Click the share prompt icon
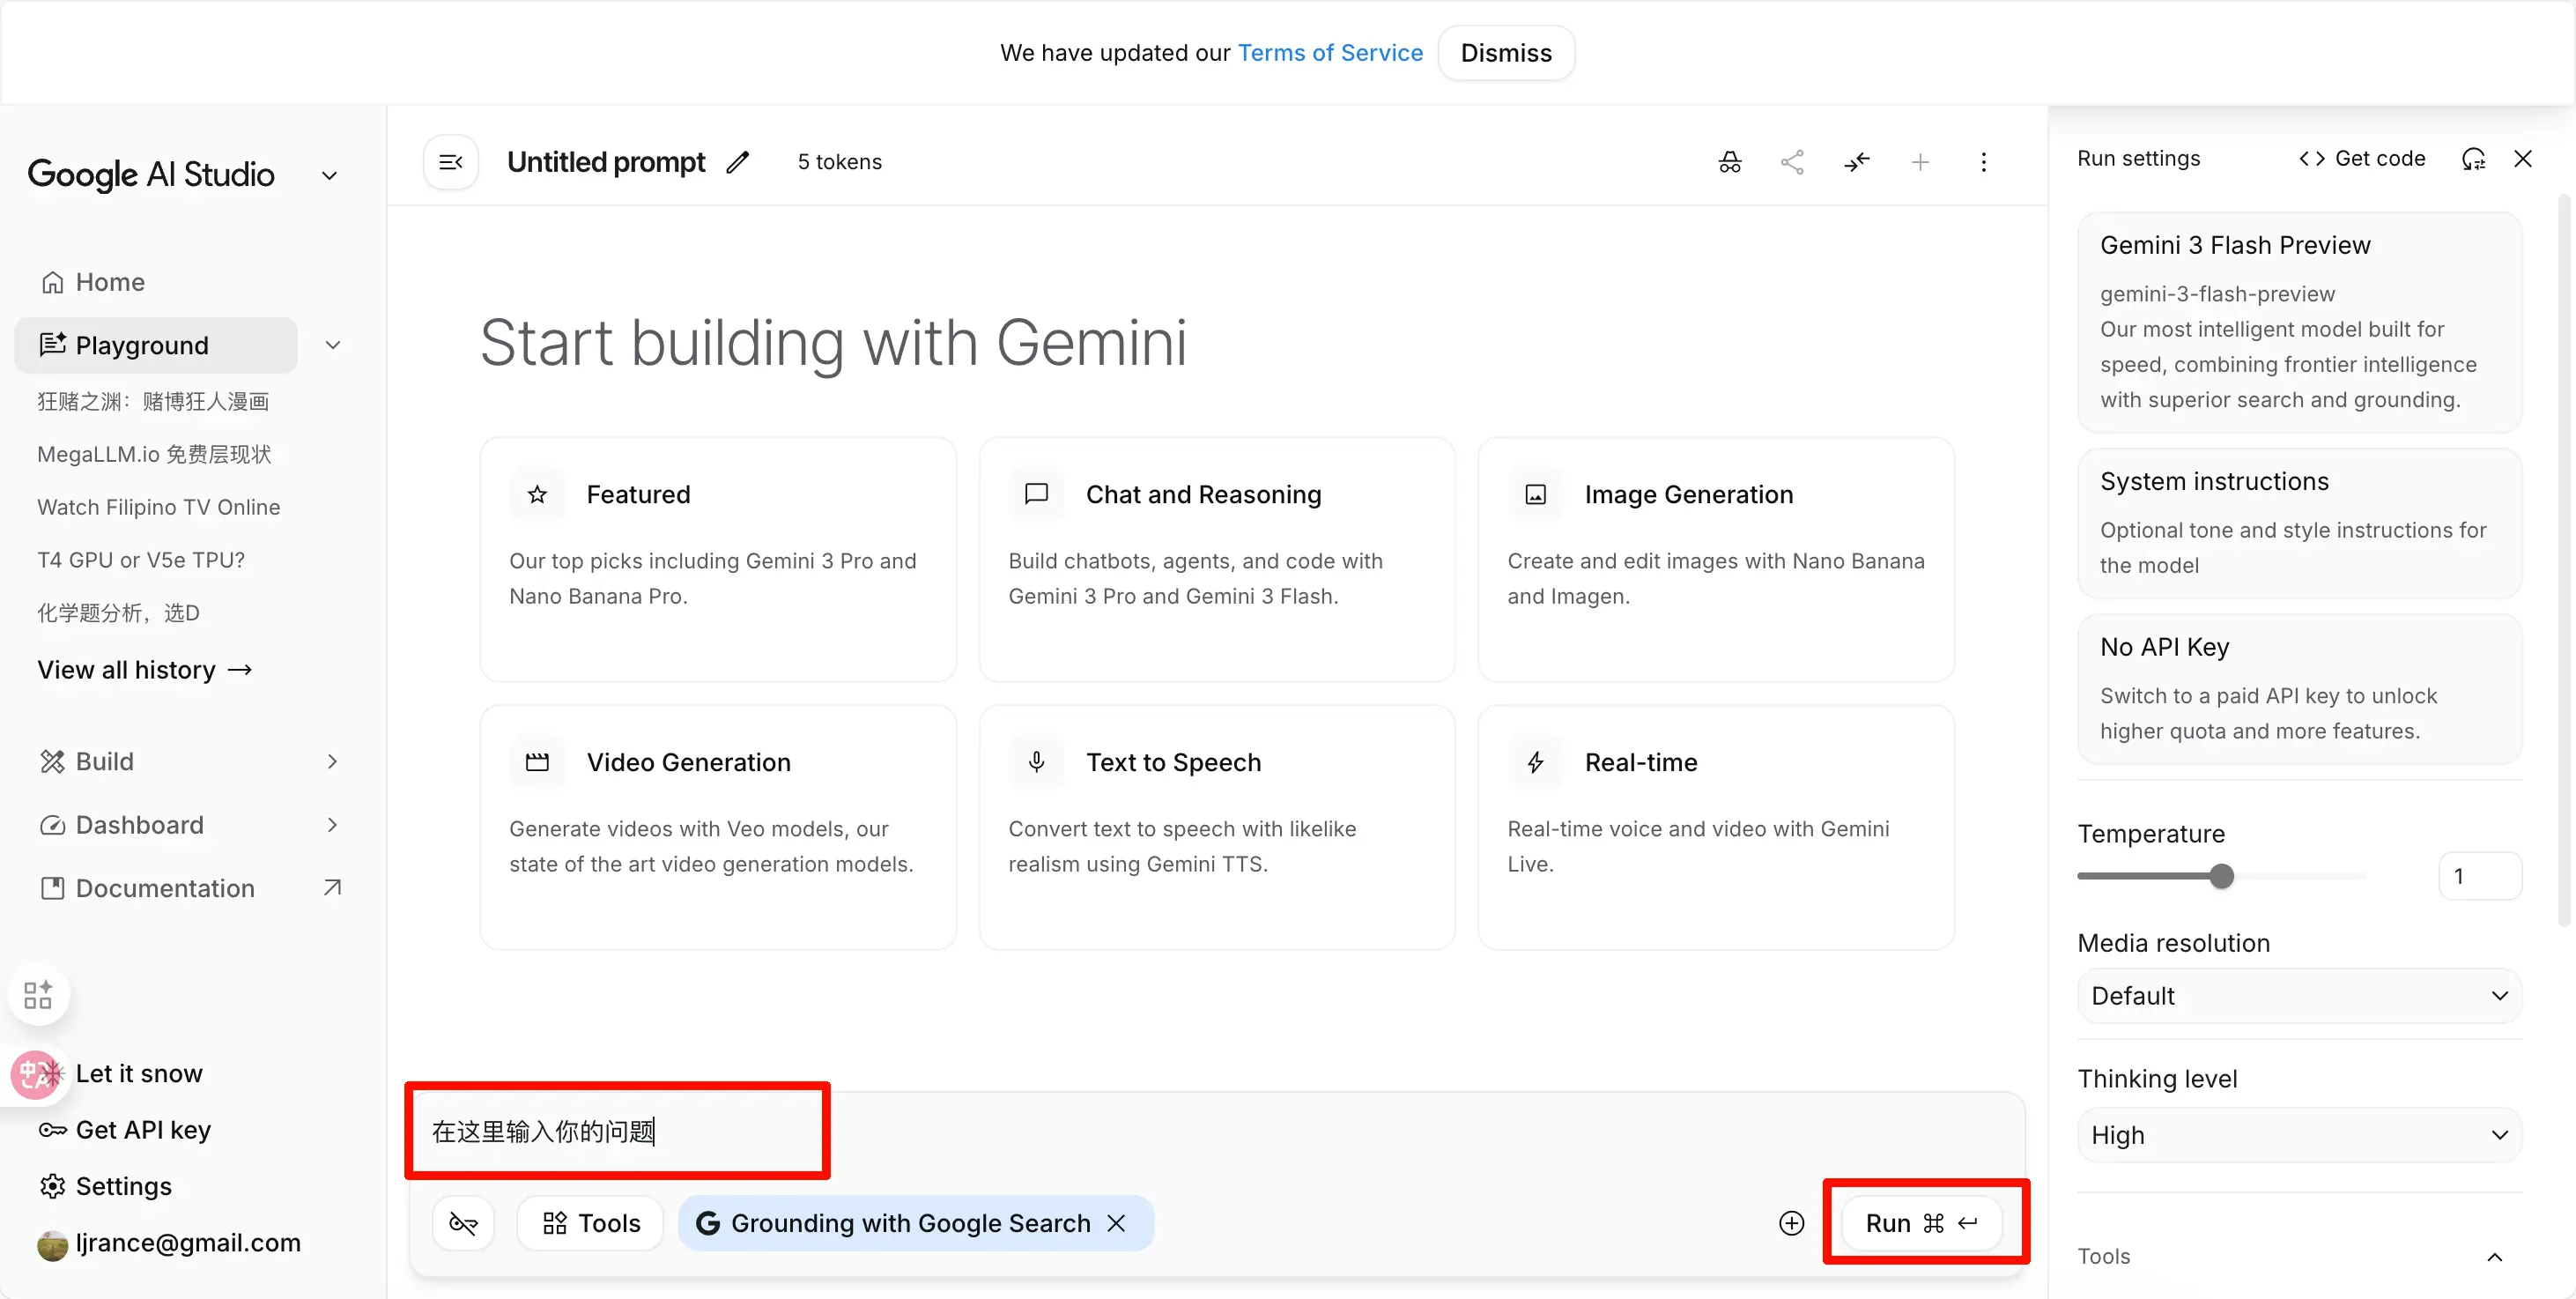 click(x=1793, y=162)
